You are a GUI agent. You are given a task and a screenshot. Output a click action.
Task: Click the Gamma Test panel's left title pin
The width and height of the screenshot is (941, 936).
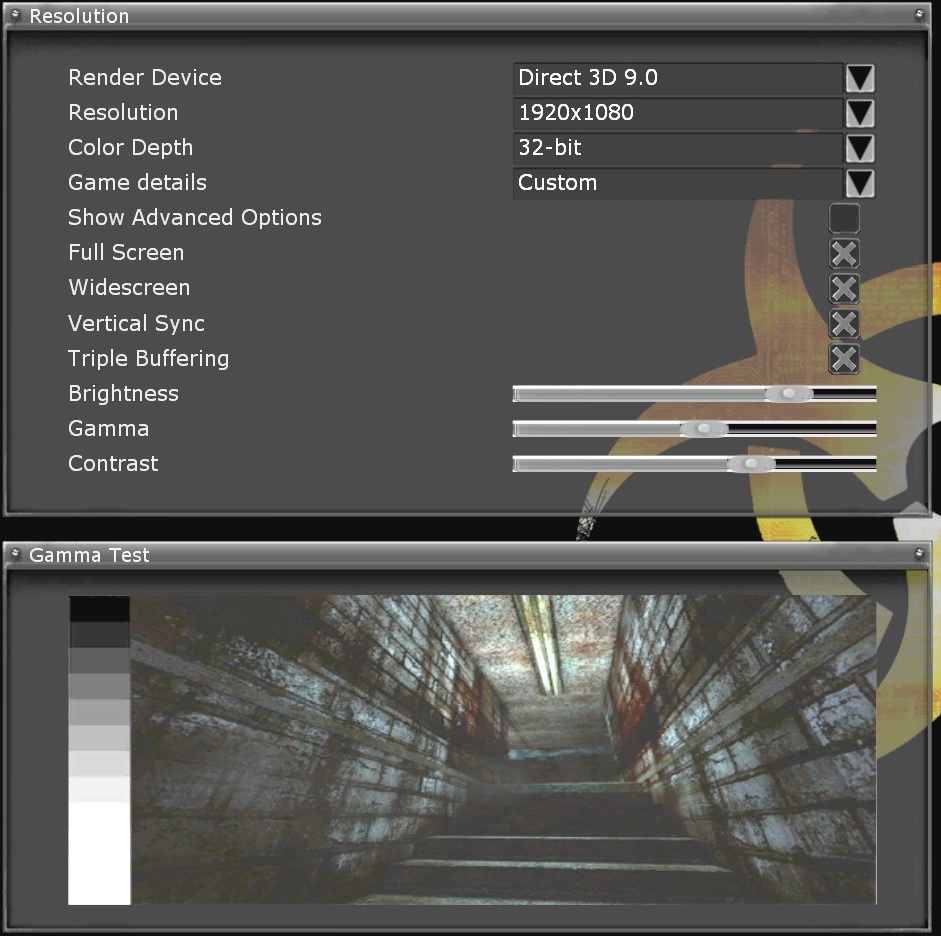tap(16, 553)
